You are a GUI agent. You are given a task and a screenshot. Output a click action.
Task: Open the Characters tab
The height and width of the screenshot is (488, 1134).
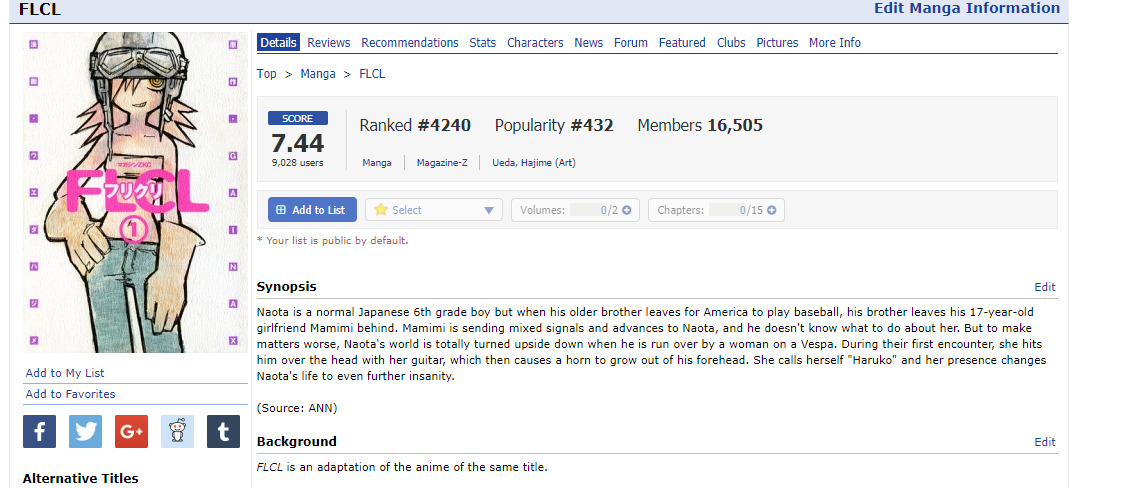click(x=535, y=43)
